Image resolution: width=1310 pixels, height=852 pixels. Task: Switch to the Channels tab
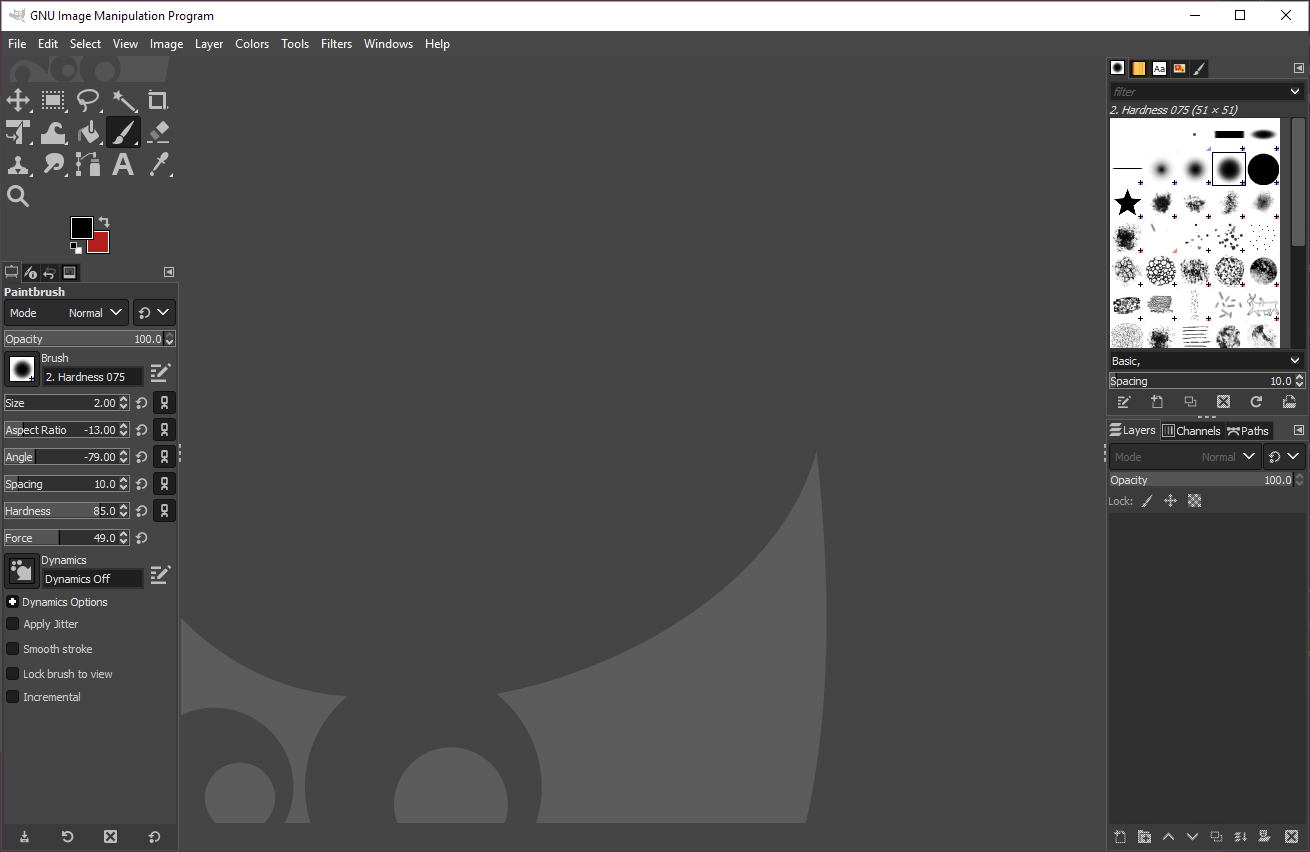[1191, 431]
